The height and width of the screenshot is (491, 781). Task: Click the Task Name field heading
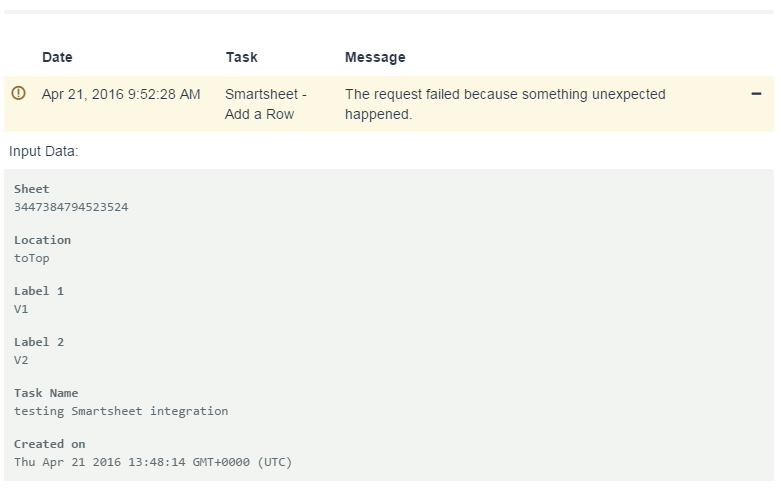pyautogui.click(x=46, y=393)
